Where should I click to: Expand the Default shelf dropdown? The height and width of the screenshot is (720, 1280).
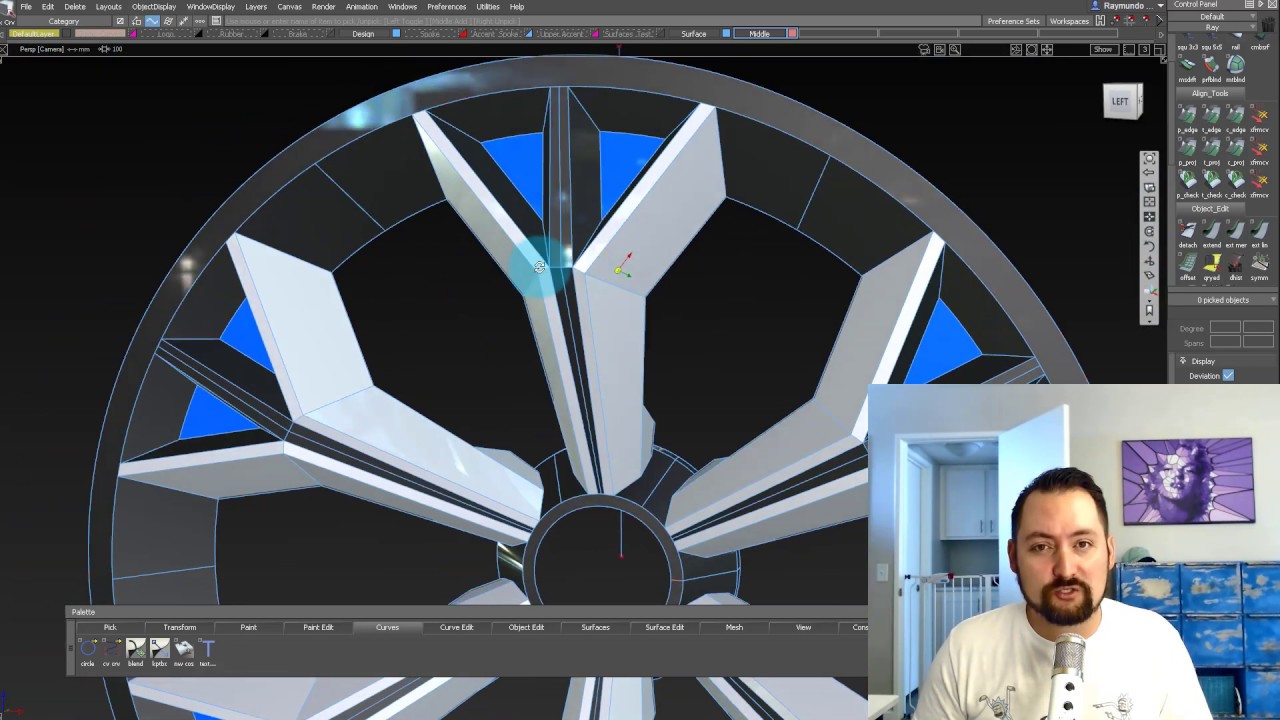[x=1212, y=17]
